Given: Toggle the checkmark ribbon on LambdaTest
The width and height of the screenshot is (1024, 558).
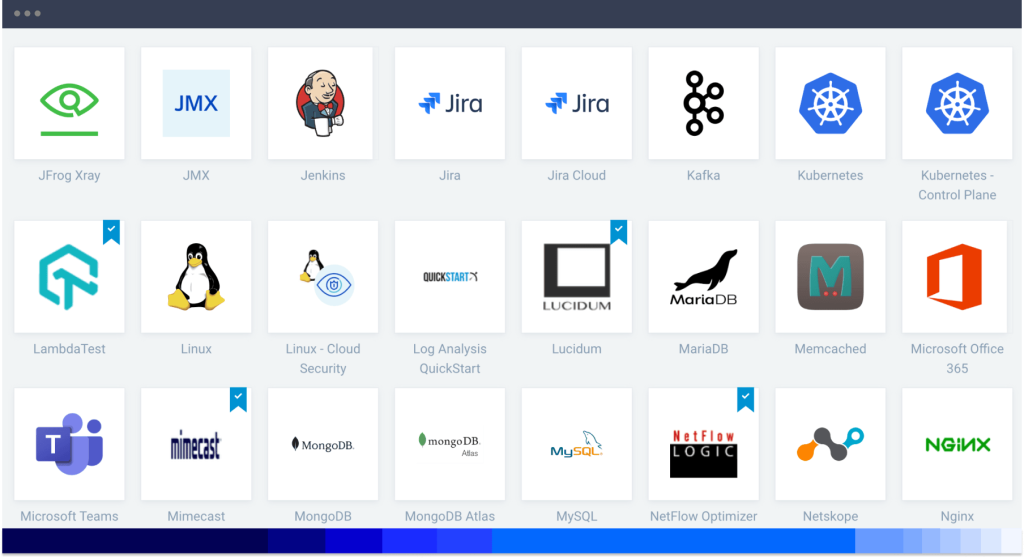Looking at the screenshot, I should [112, 231].
